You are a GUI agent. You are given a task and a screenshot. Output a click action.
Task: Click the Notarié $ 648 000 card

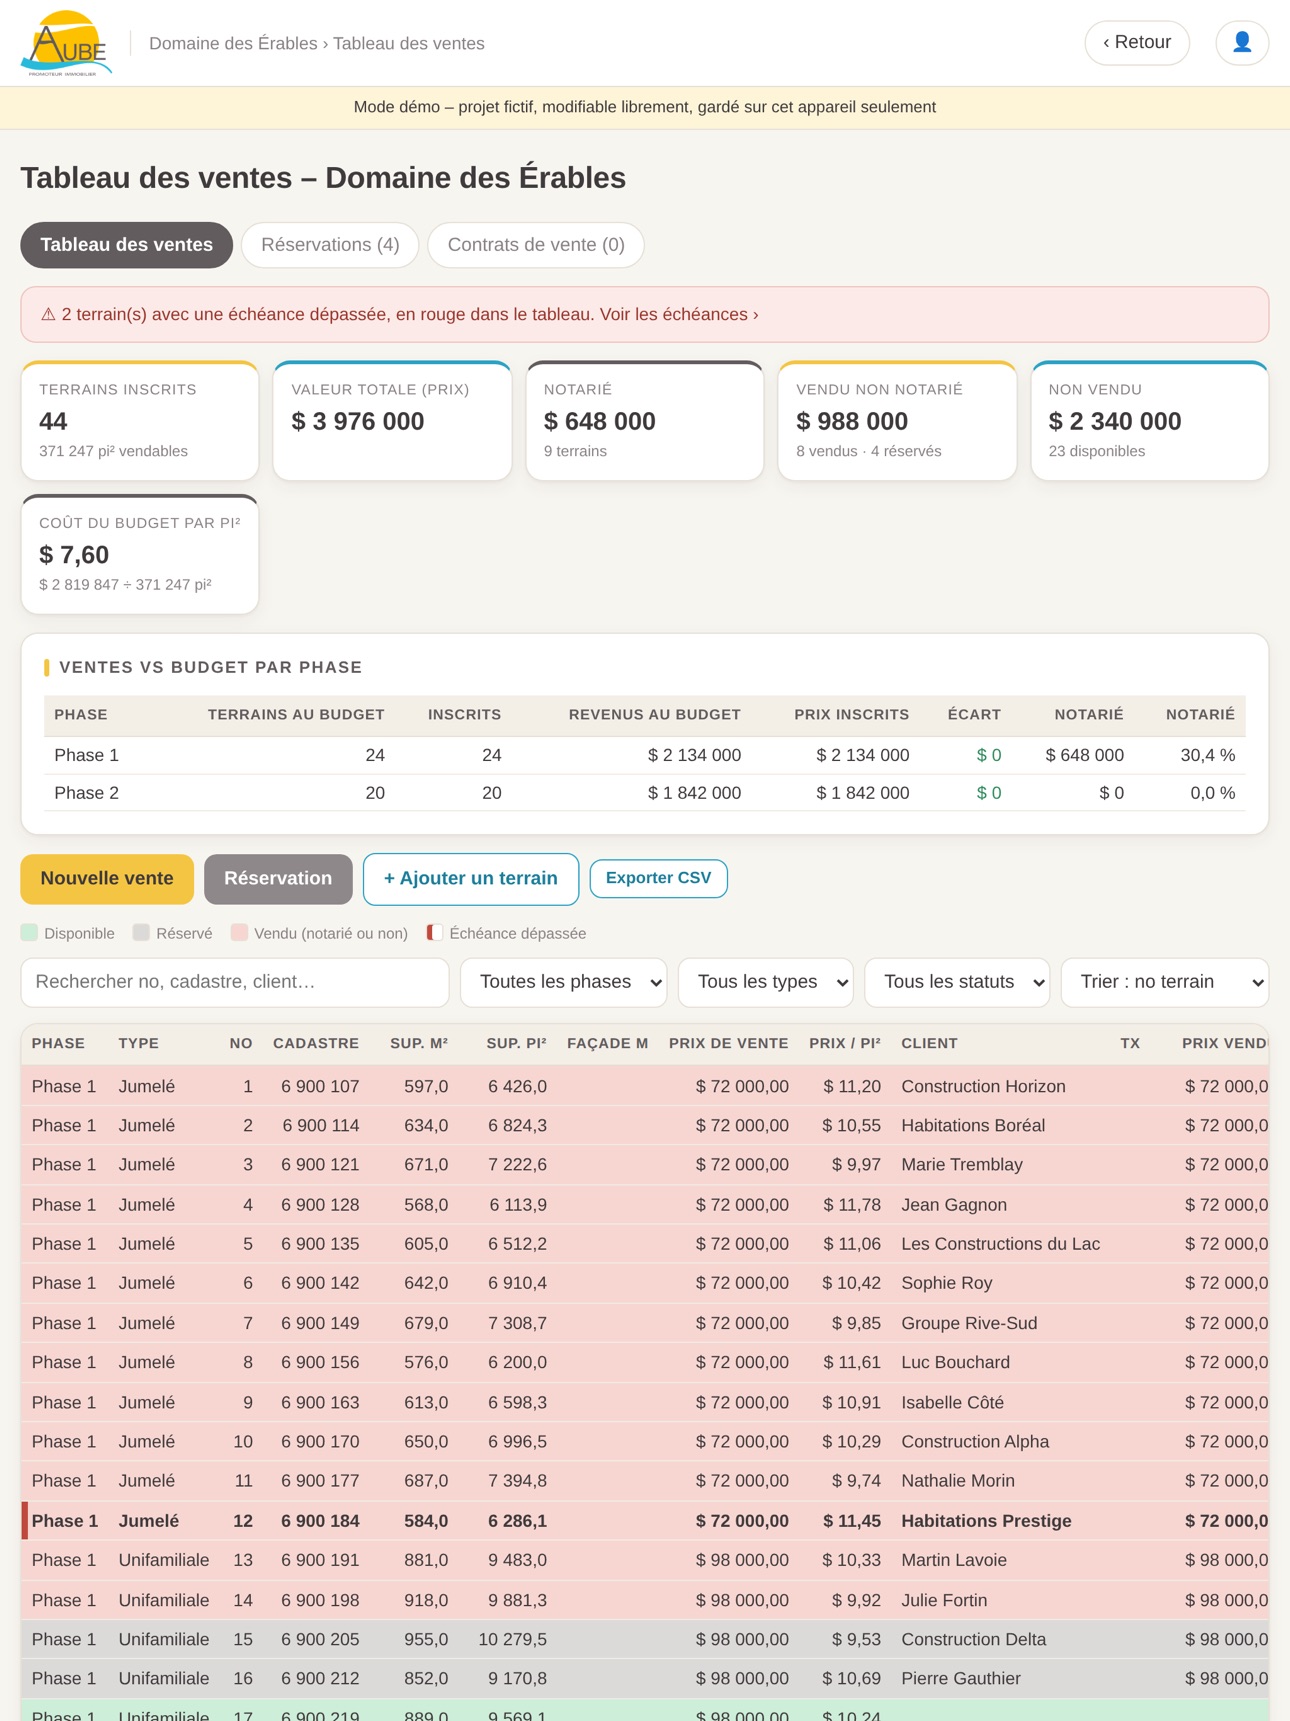click(x=645, y=421)
